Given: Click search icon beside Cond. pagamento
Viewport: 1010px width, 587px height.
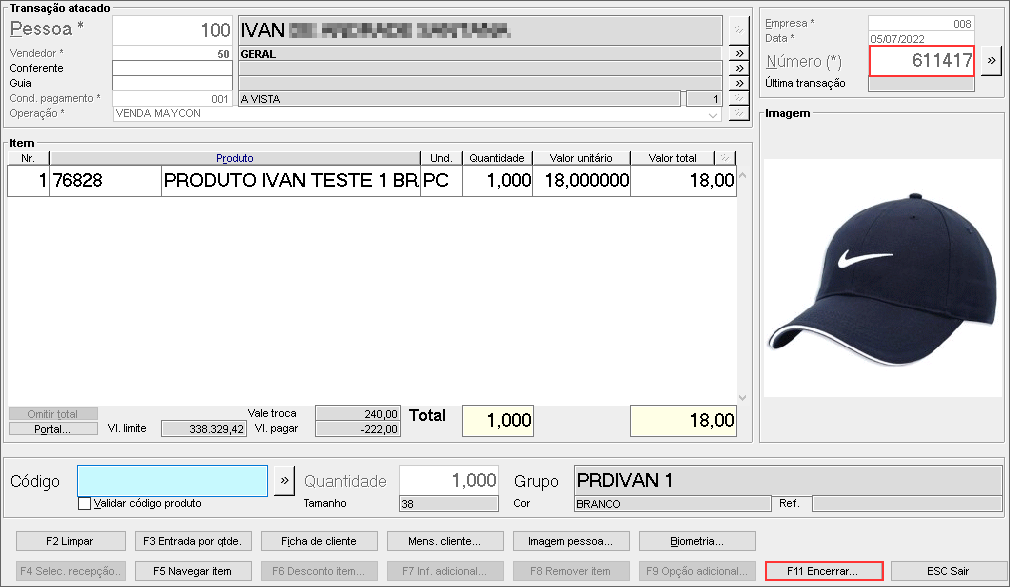Looking at the screenshot, I should click(739, 98).
